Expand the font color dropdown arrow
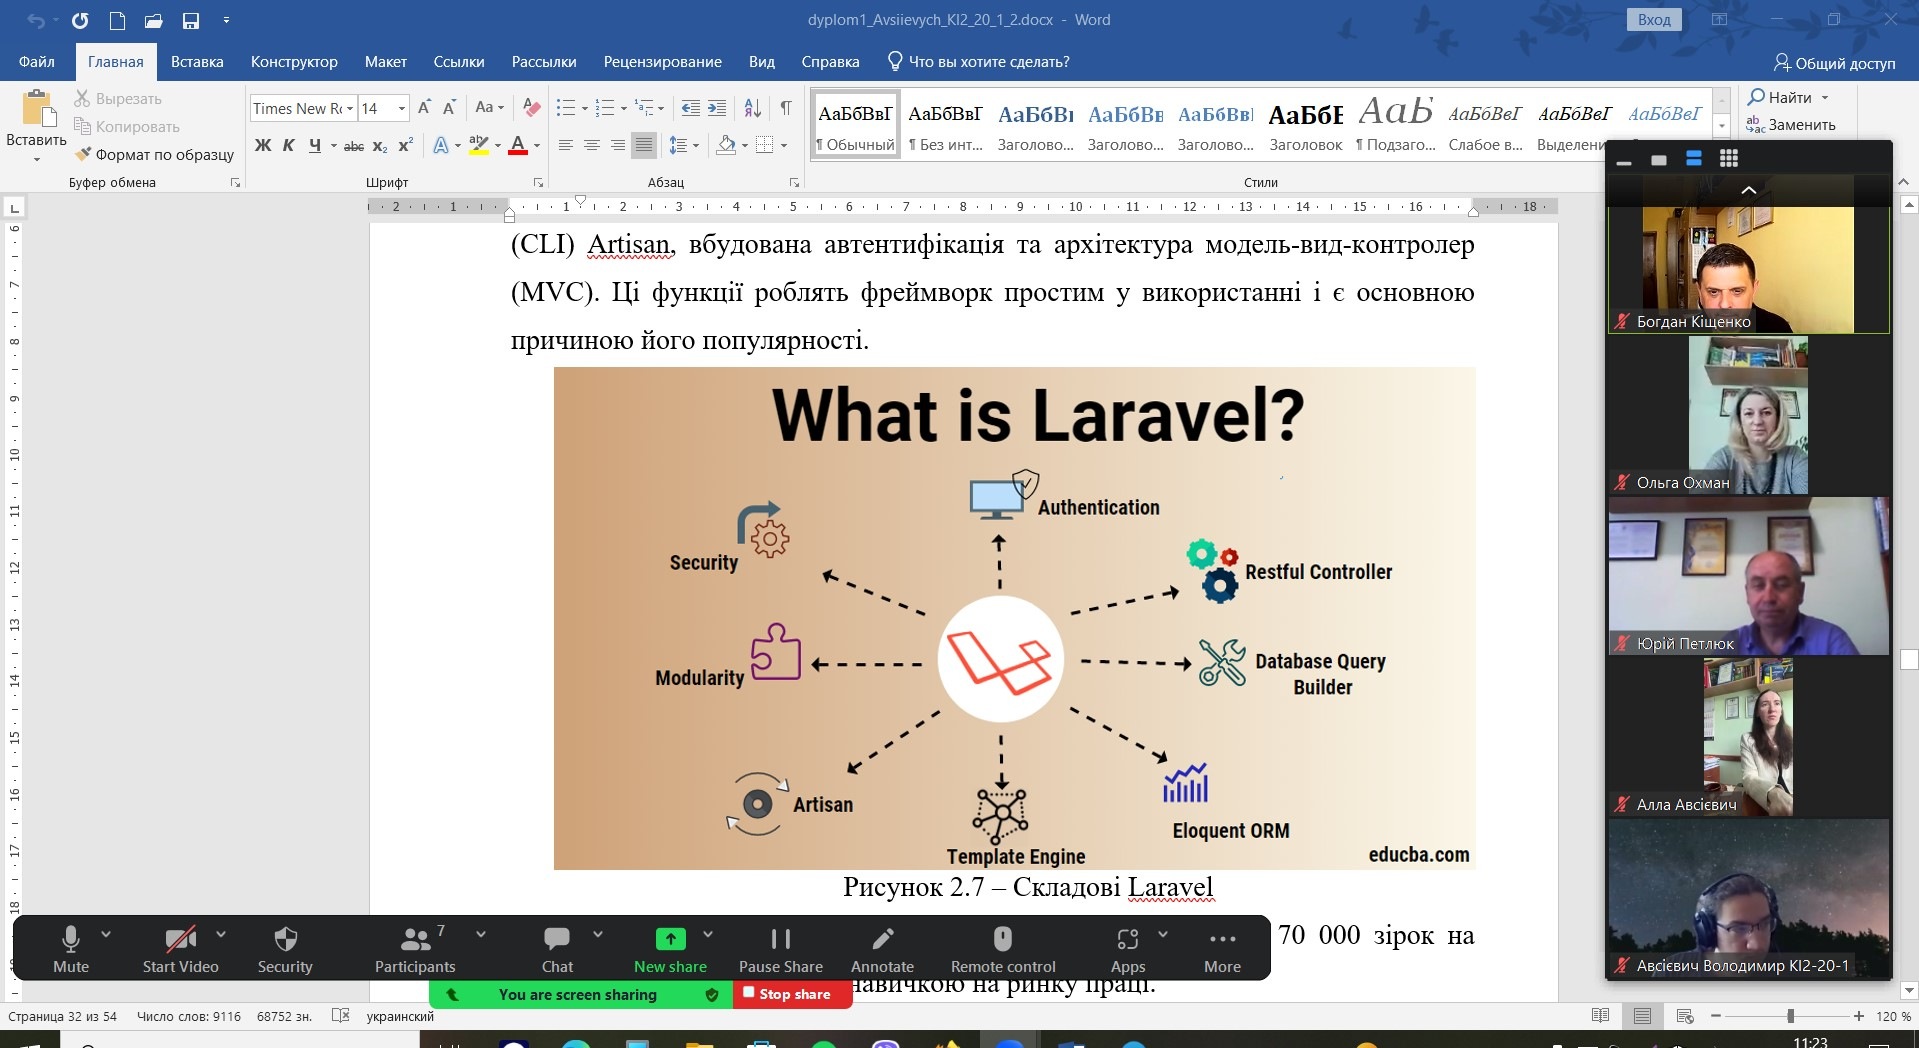Screen dimensions: 1919x1048 point(538,146)
